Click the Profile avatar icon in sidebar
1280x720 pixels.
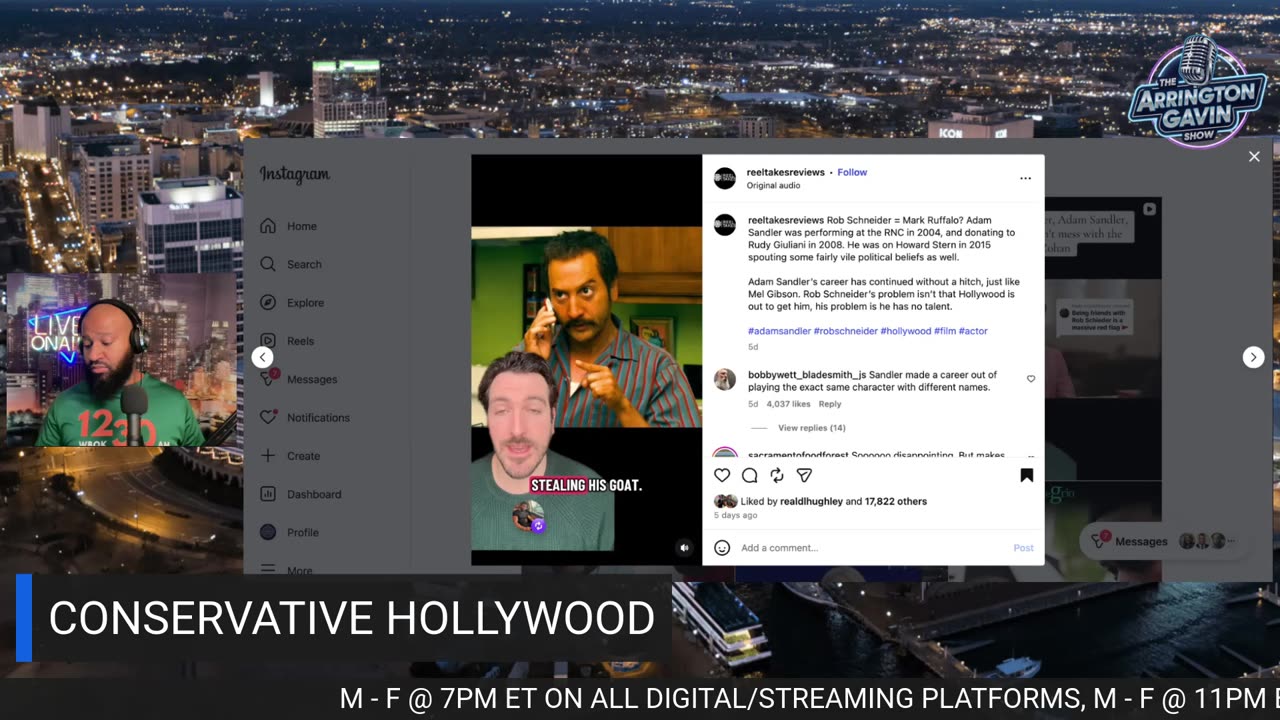pos(268,532)
